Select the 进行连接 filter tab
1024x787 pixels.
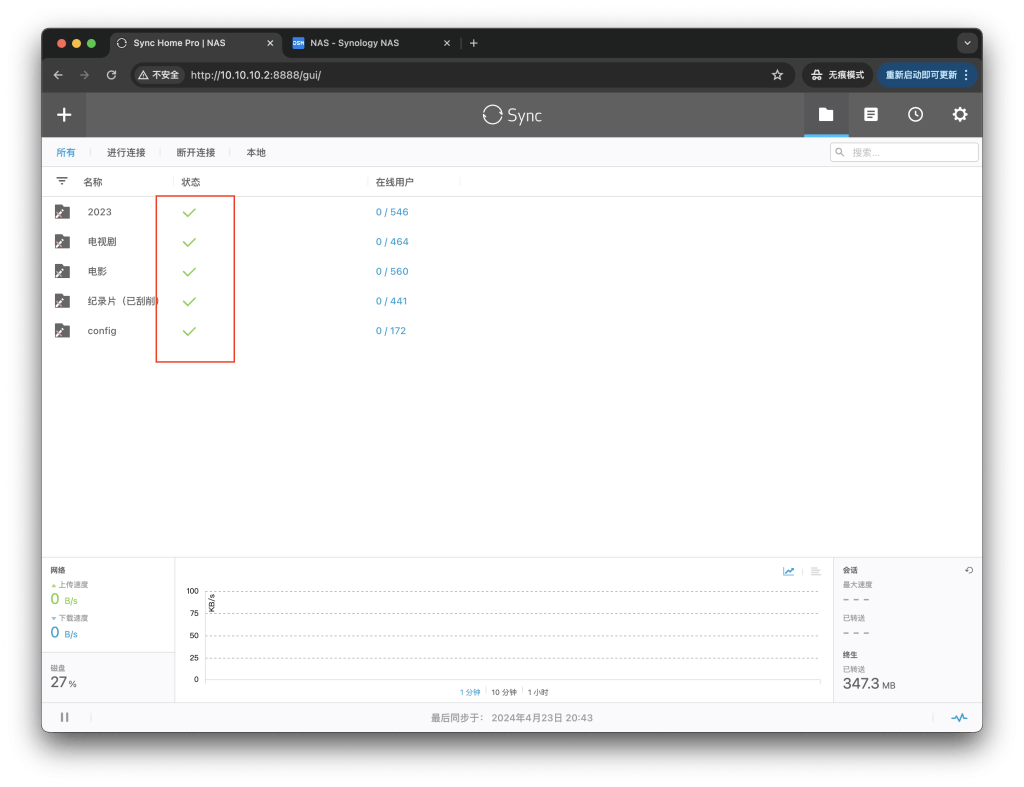[x=126, y=152]
